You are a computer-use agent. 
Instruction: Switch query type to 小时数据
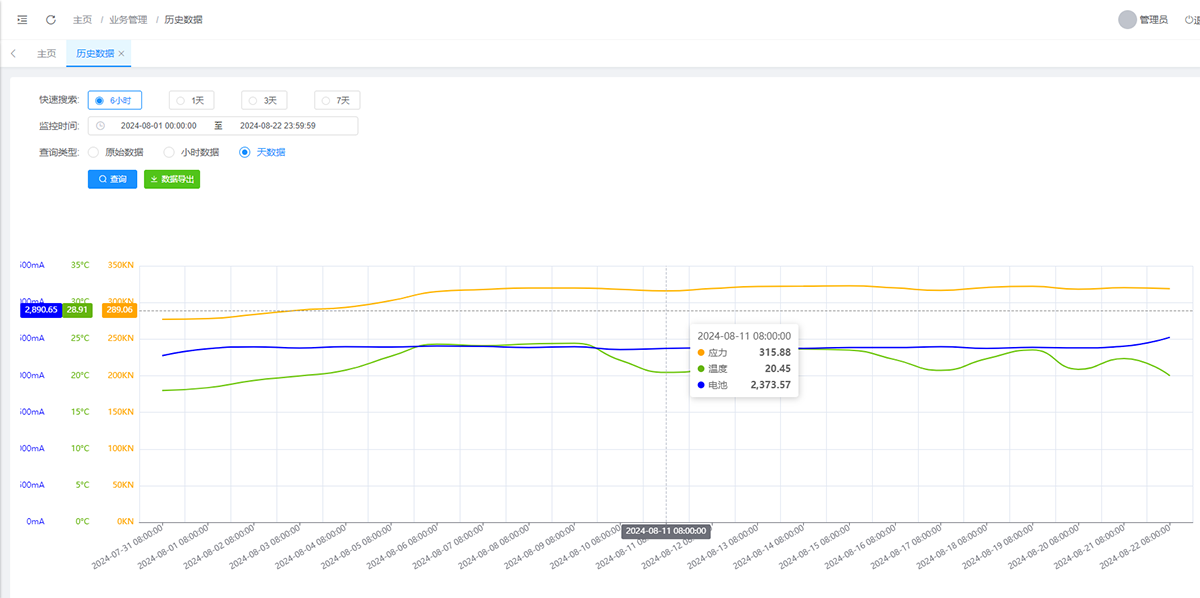tap(191, 153)
